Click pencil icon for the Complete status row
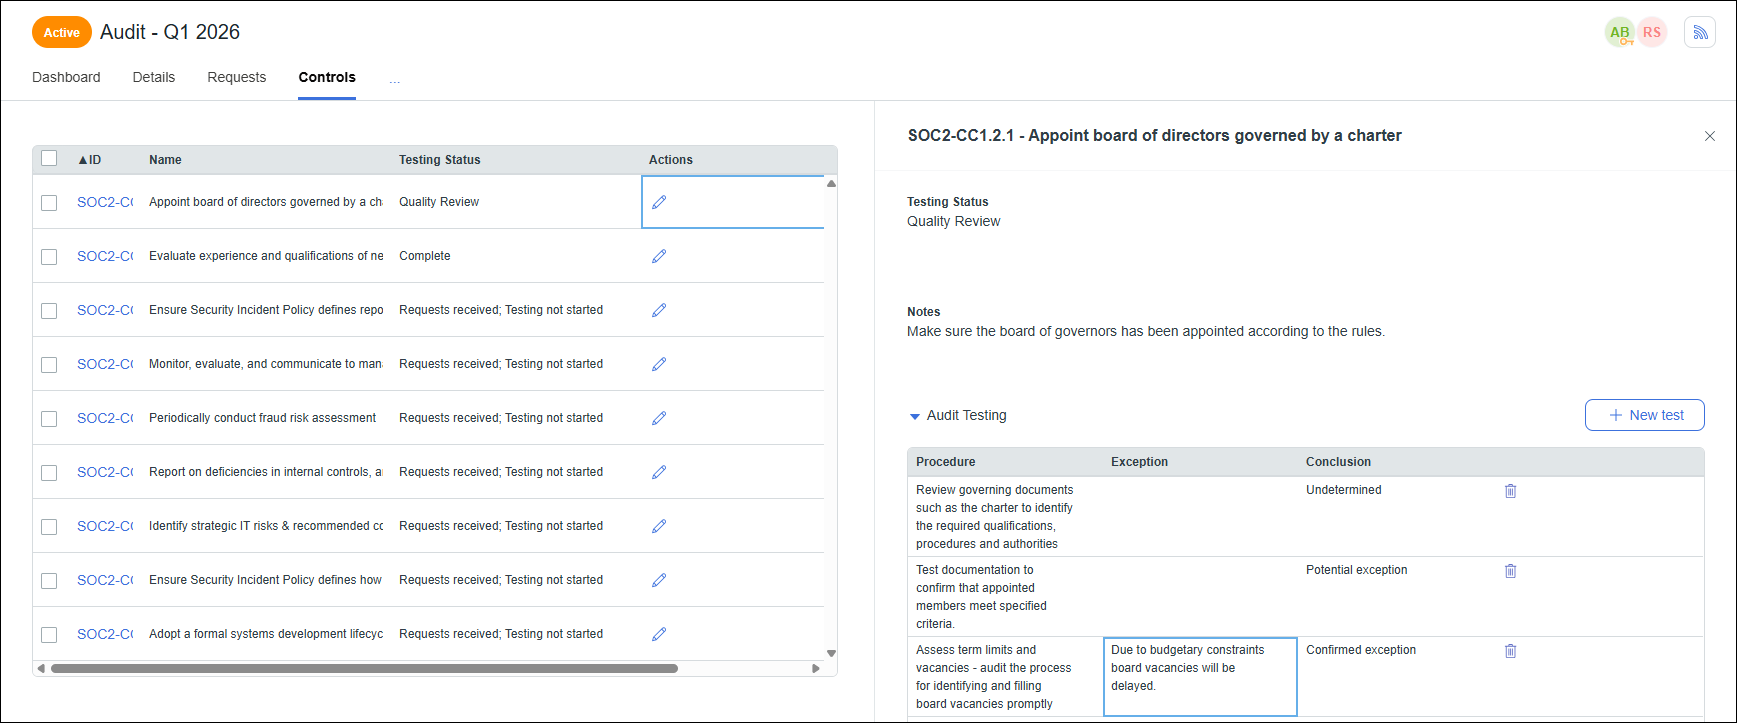The image size is (1737, 723). point(659,256)
